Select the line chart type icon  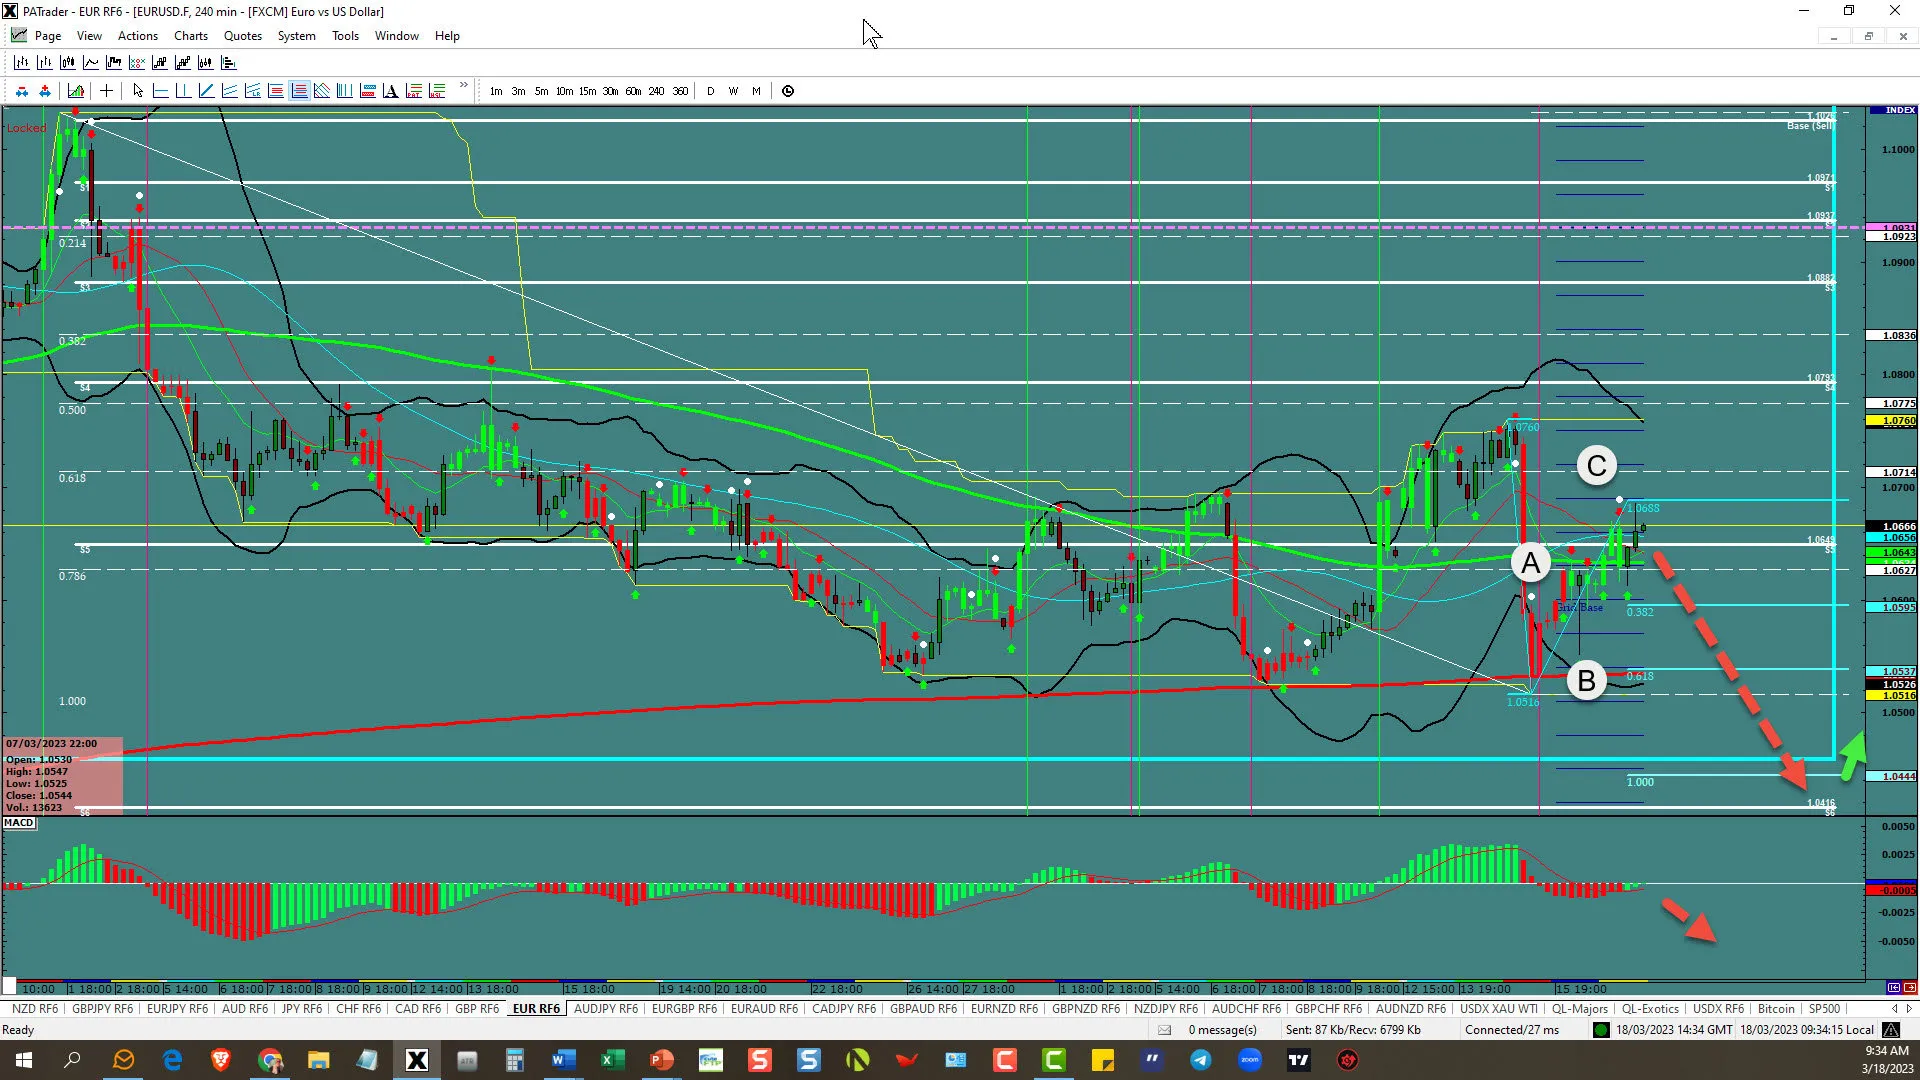point(90,63)
